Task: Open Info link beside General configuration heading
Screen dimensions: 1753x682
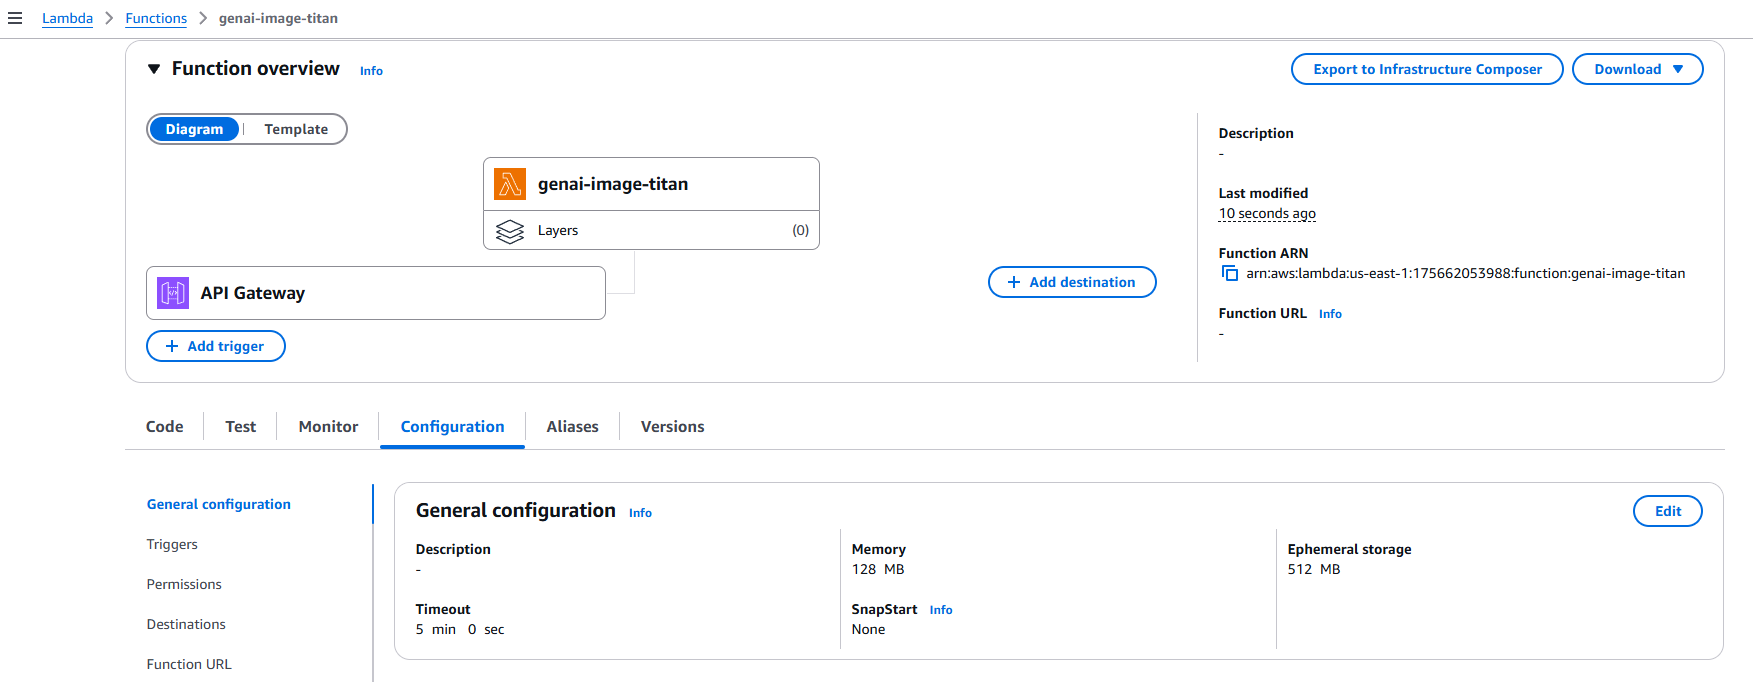Action: [640, 513]
